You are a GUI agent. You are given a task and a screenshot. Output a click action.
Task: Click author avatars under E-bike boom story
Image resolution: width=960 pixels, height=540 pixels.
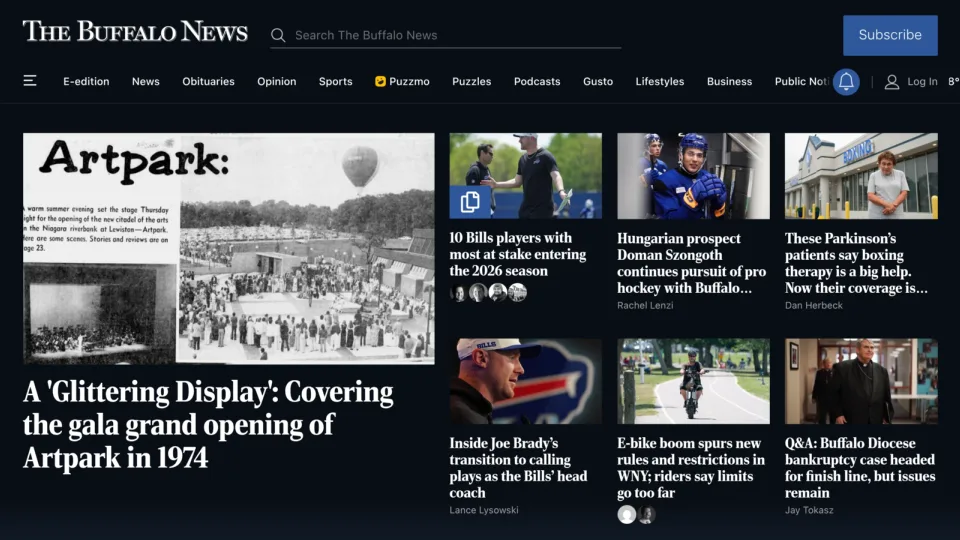636,514
